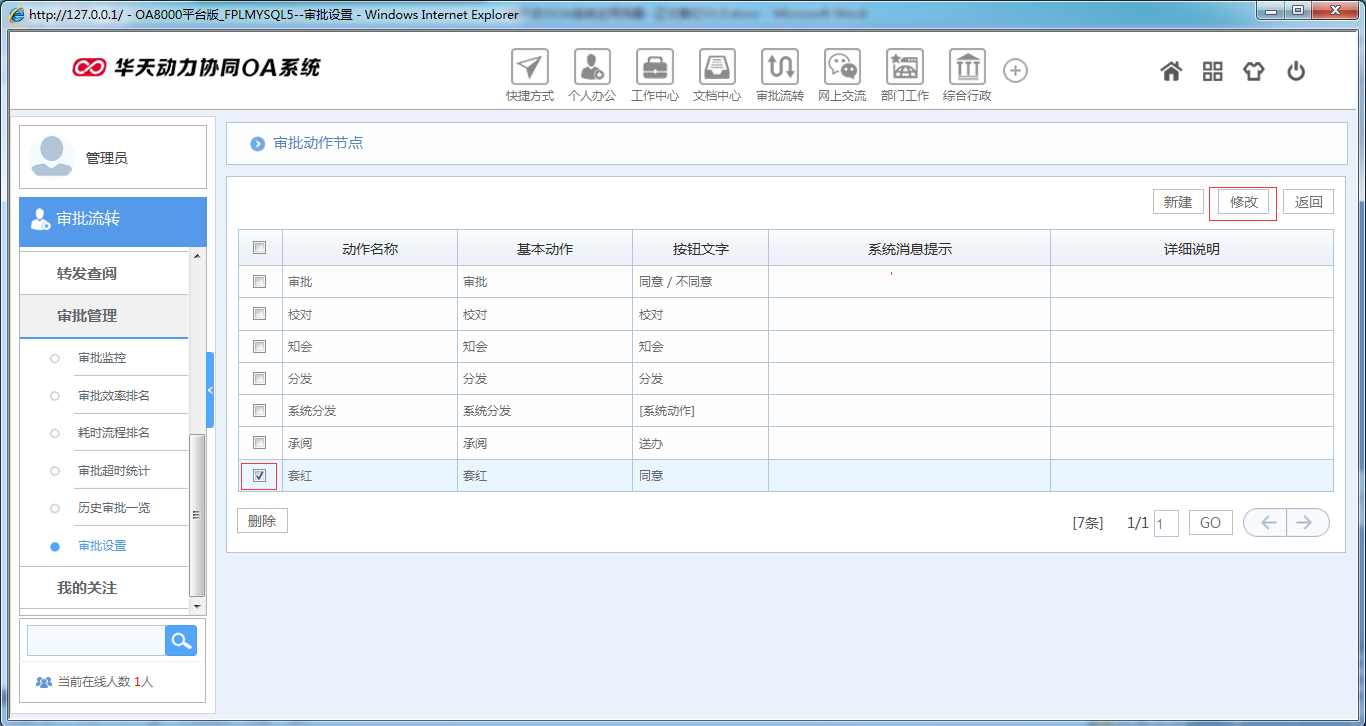Uncheck the 套红 row checkbox

click(x=259, y=476)
